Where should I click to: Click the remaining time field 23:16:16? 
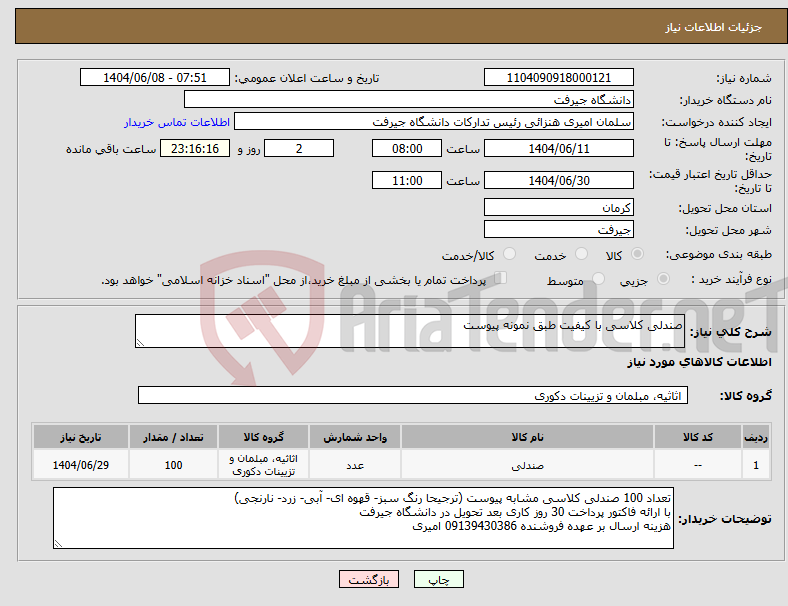(195, 149)
